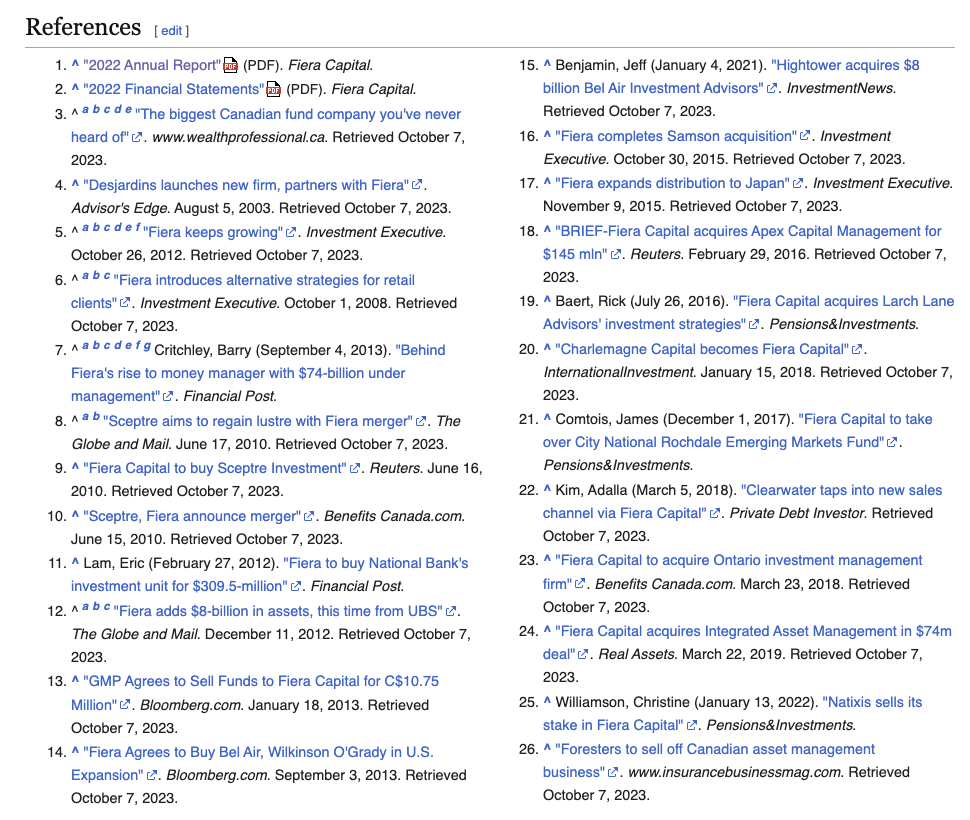Follow "GMP Agrees to Sell Funds" link
970x820 pixels.
click(x=260, y=682)
